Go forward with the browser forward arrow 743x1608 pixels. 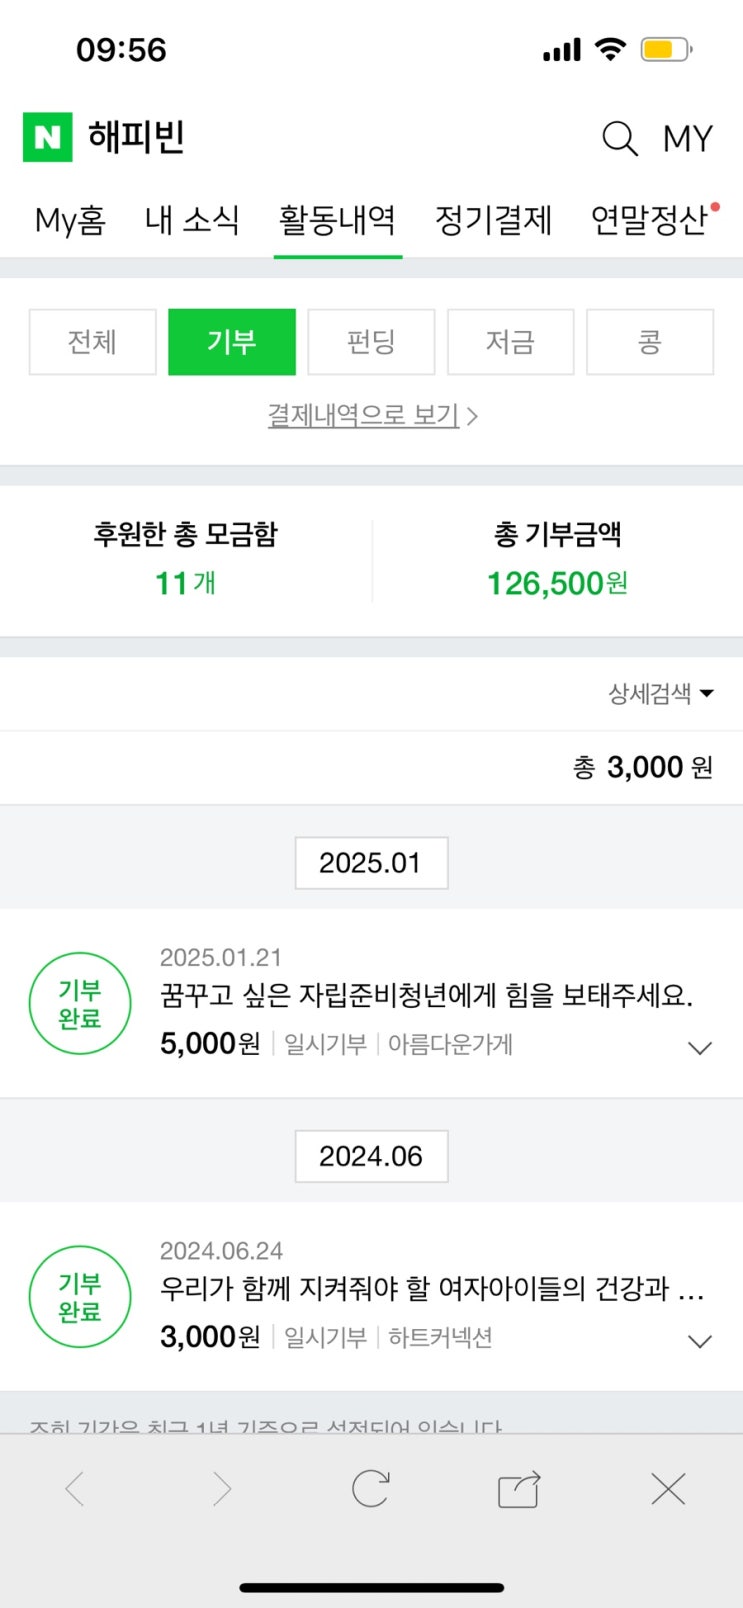point(222,1489)
